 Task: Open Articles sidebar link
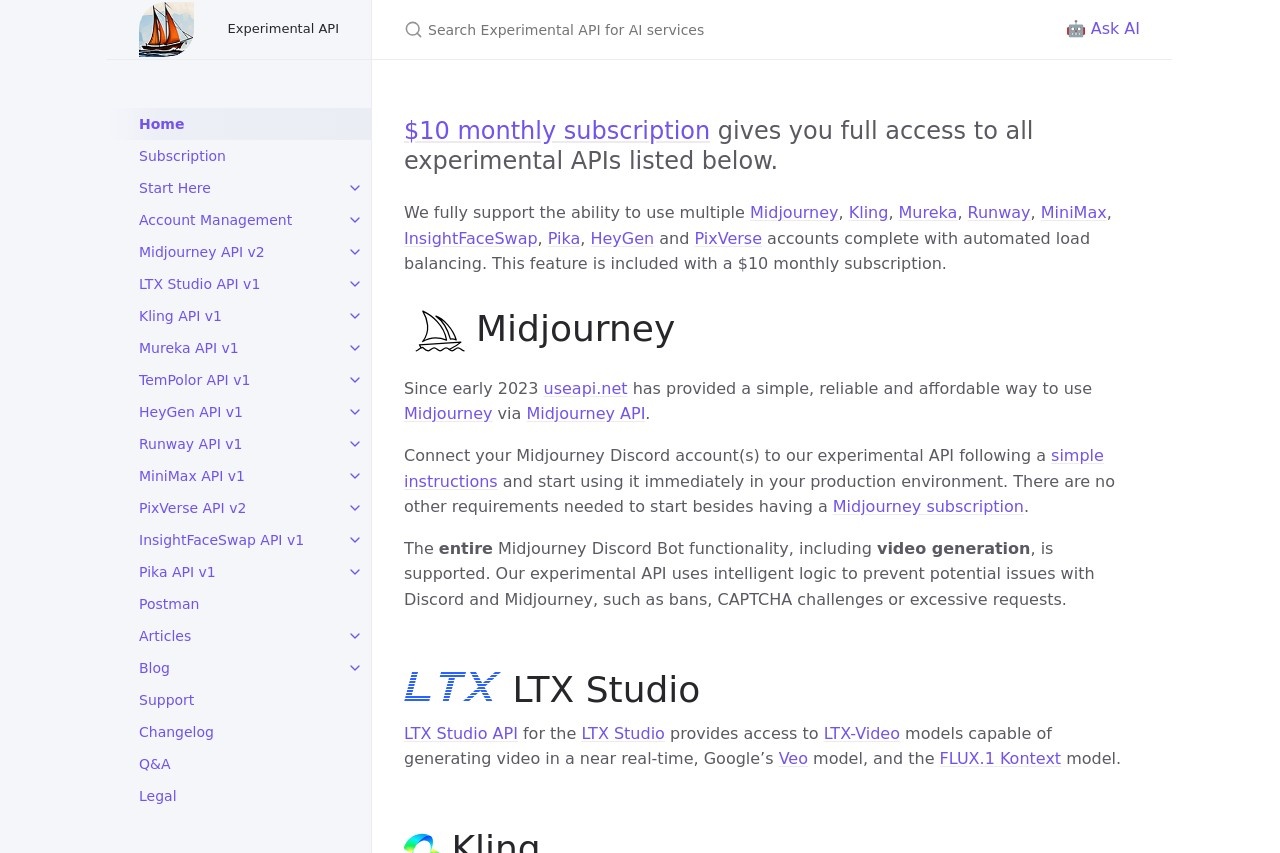click(x=165, y=636)
